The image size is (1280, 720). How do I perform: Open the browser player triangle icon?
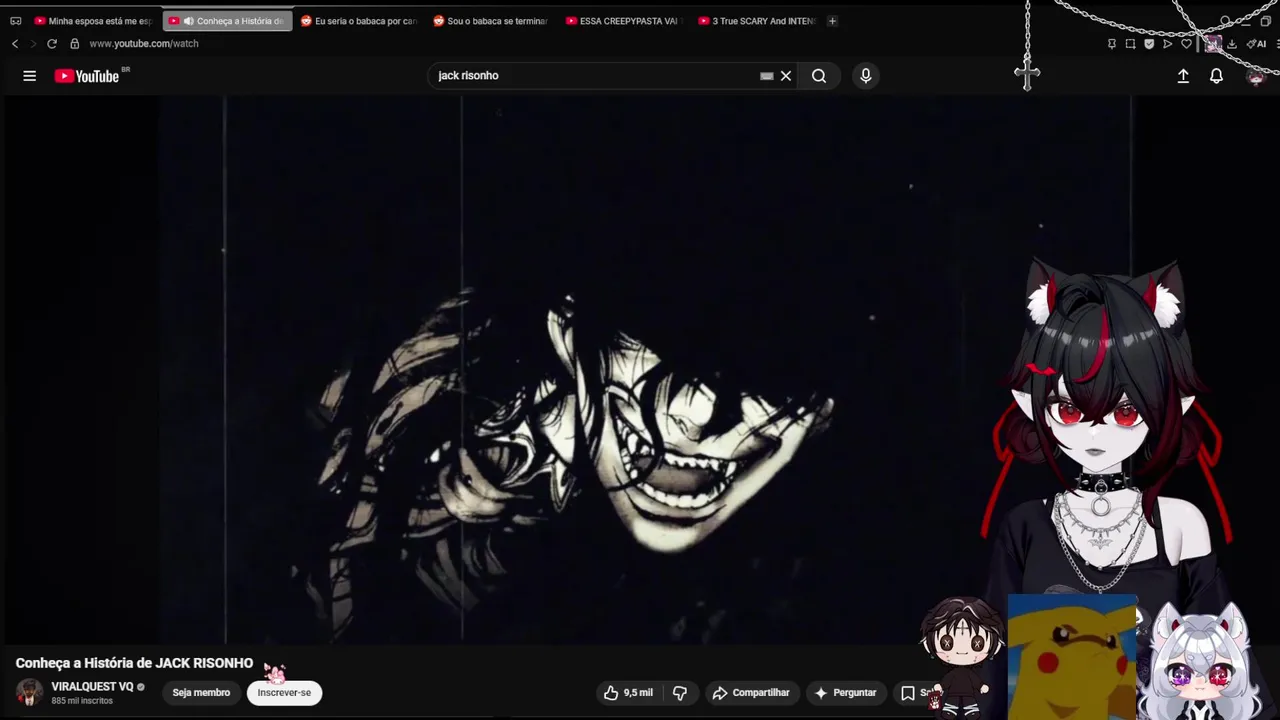[1167, 44]
